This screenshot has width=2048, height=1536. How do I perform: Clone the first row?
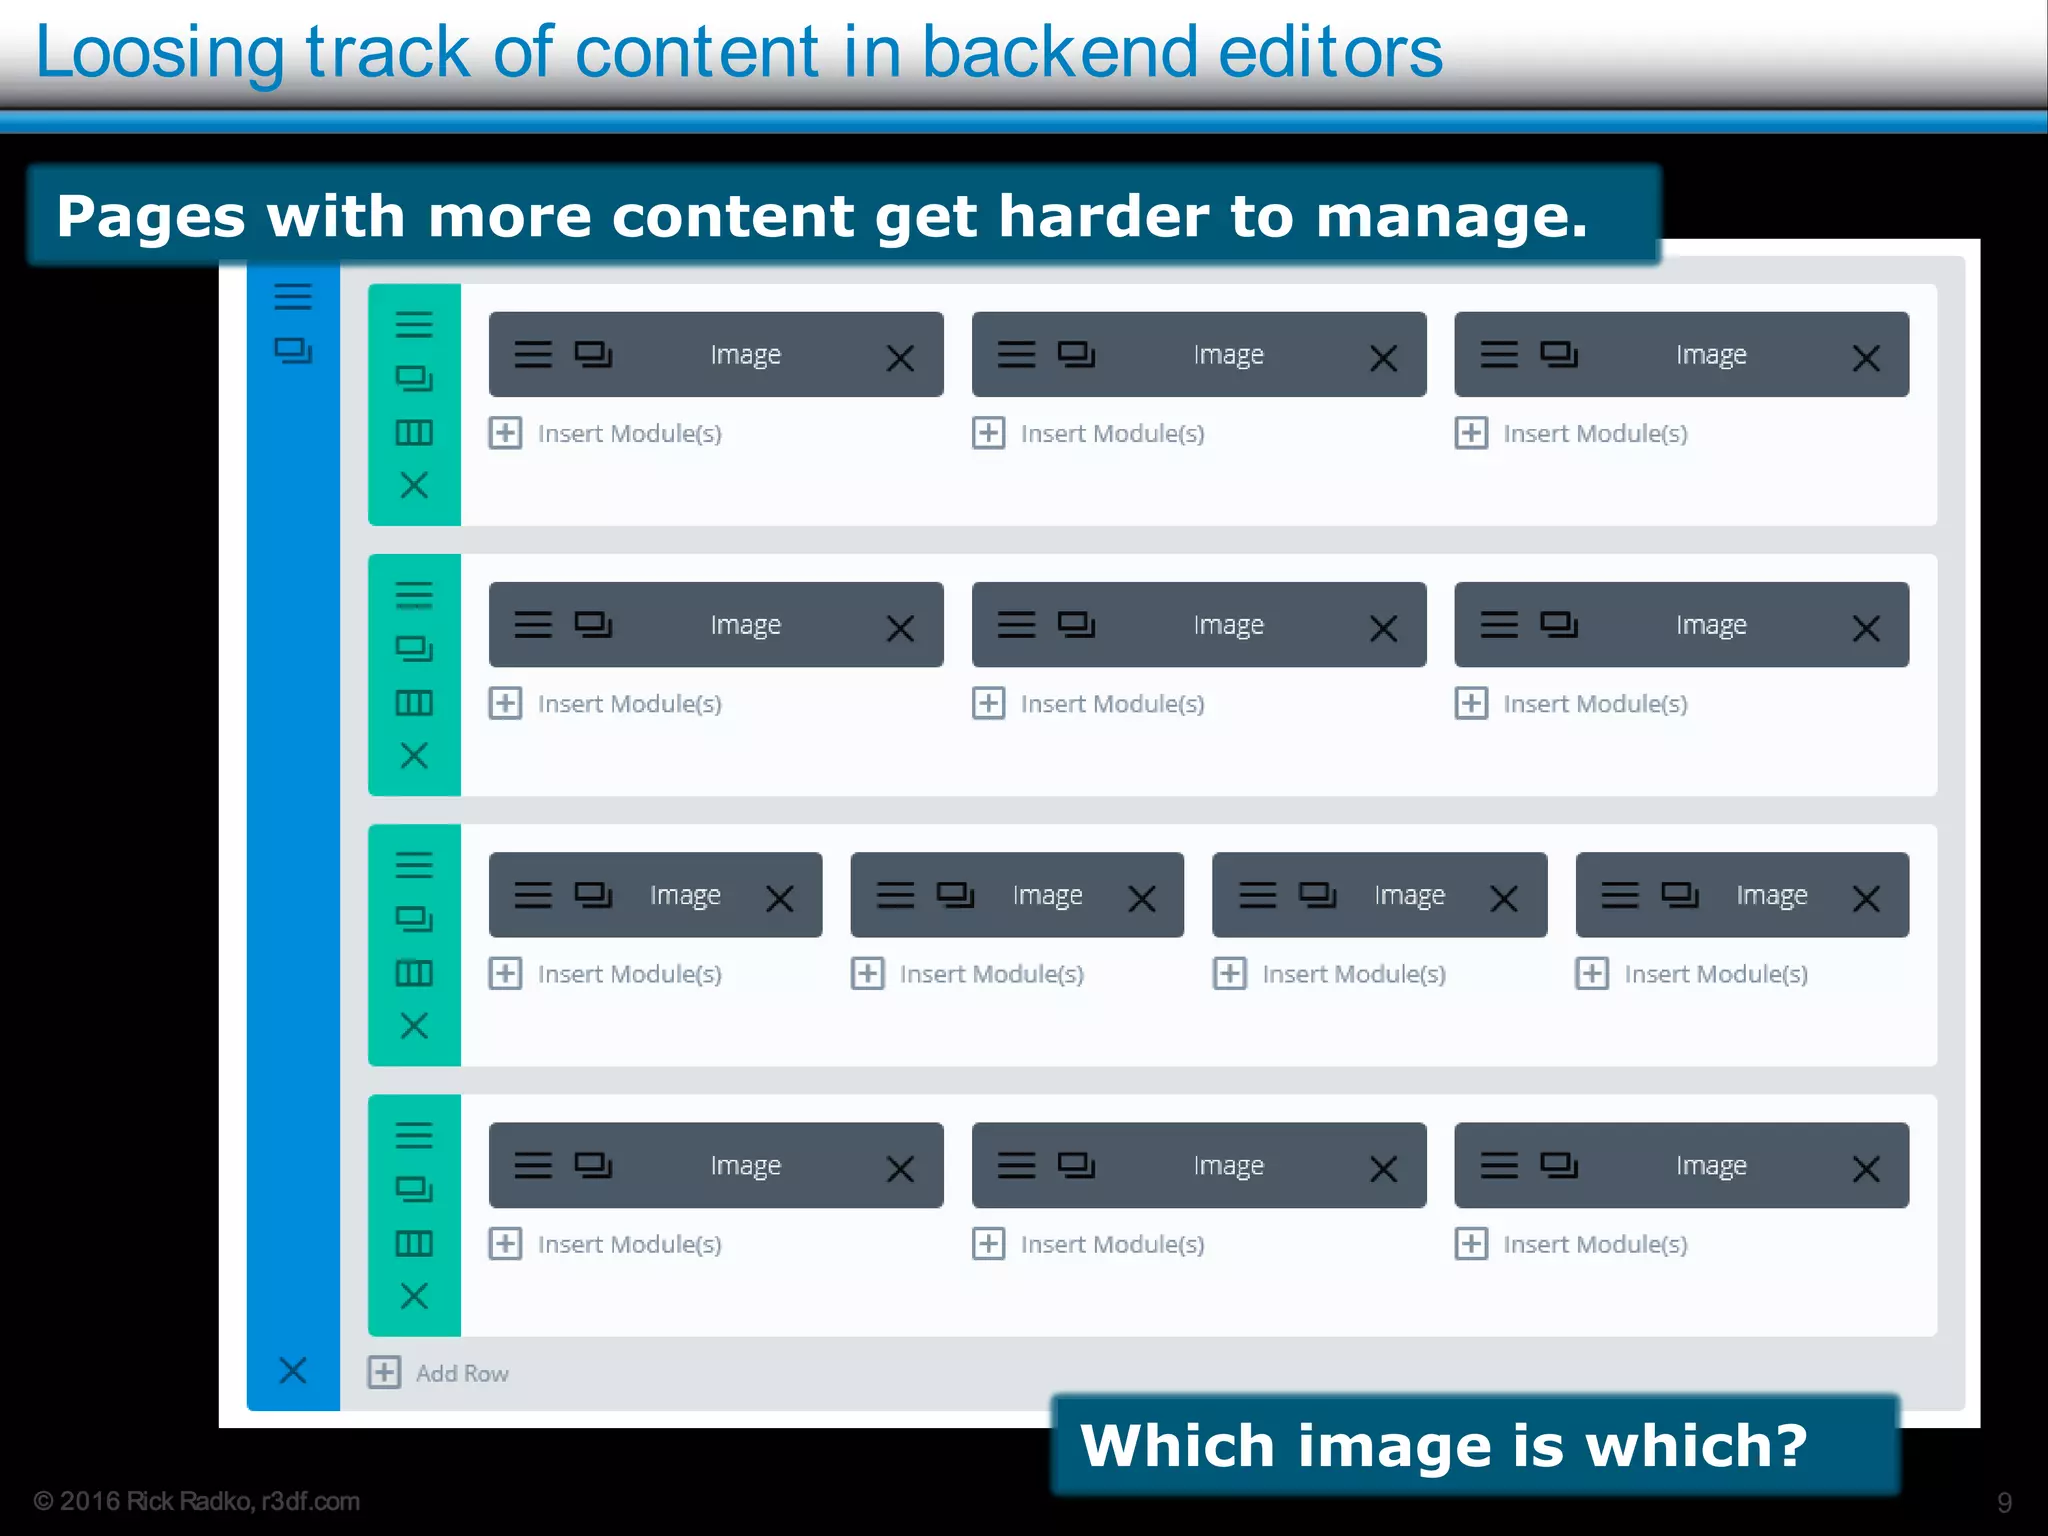[x=414, y=378]
